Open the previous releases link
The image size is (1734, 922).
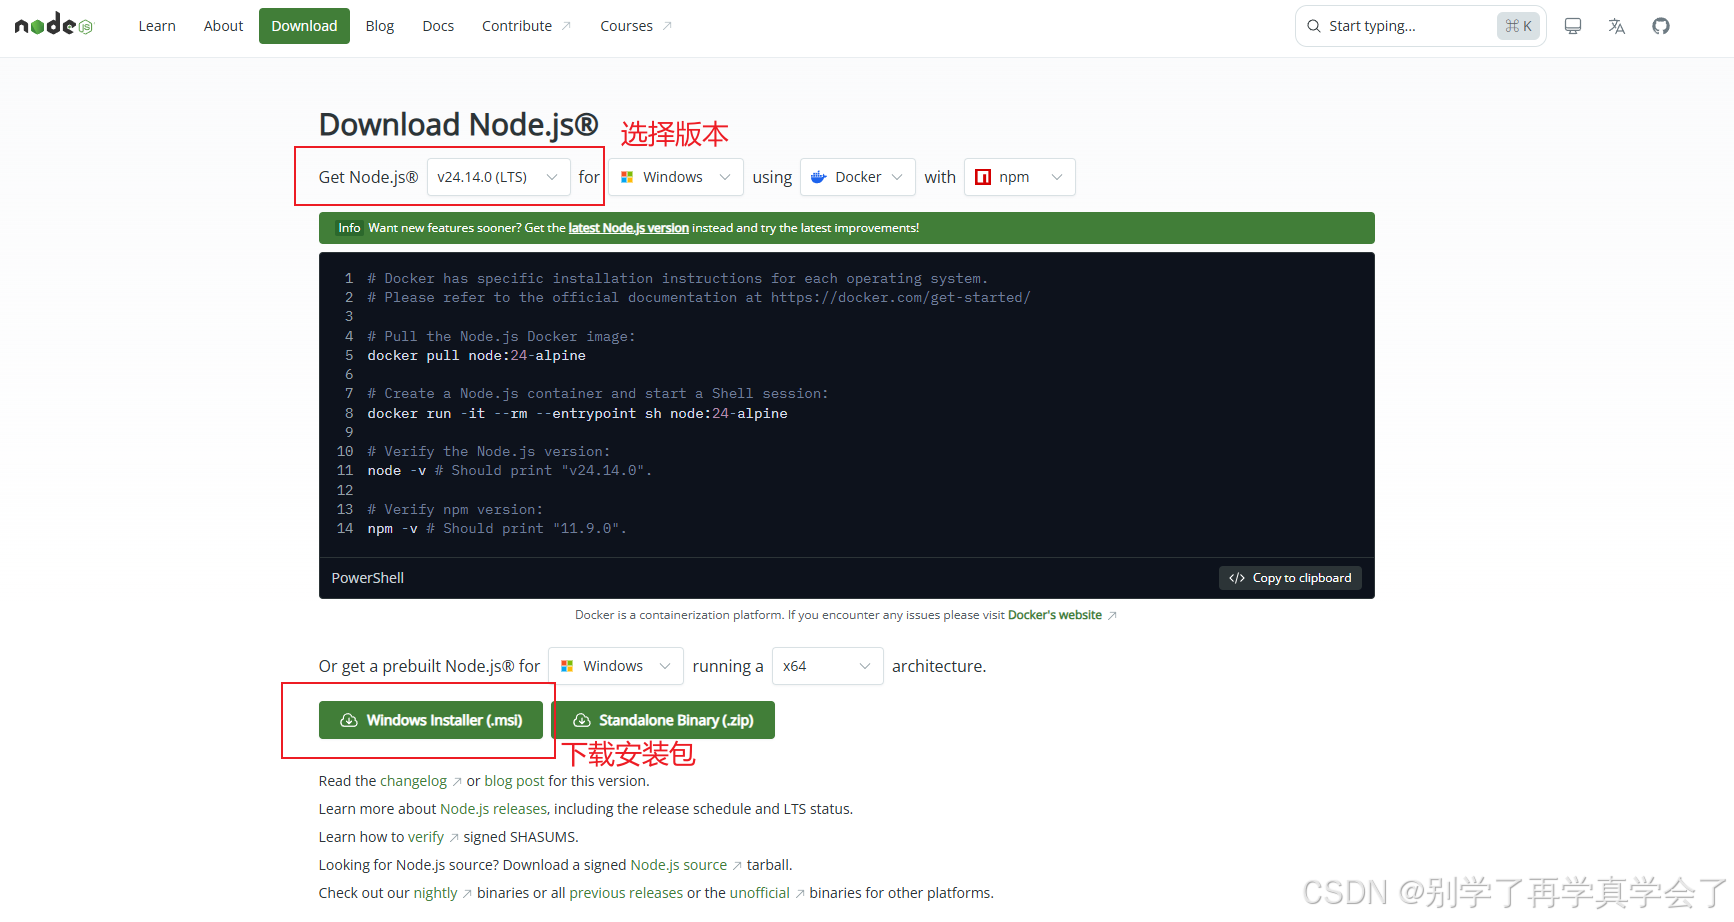626,893
